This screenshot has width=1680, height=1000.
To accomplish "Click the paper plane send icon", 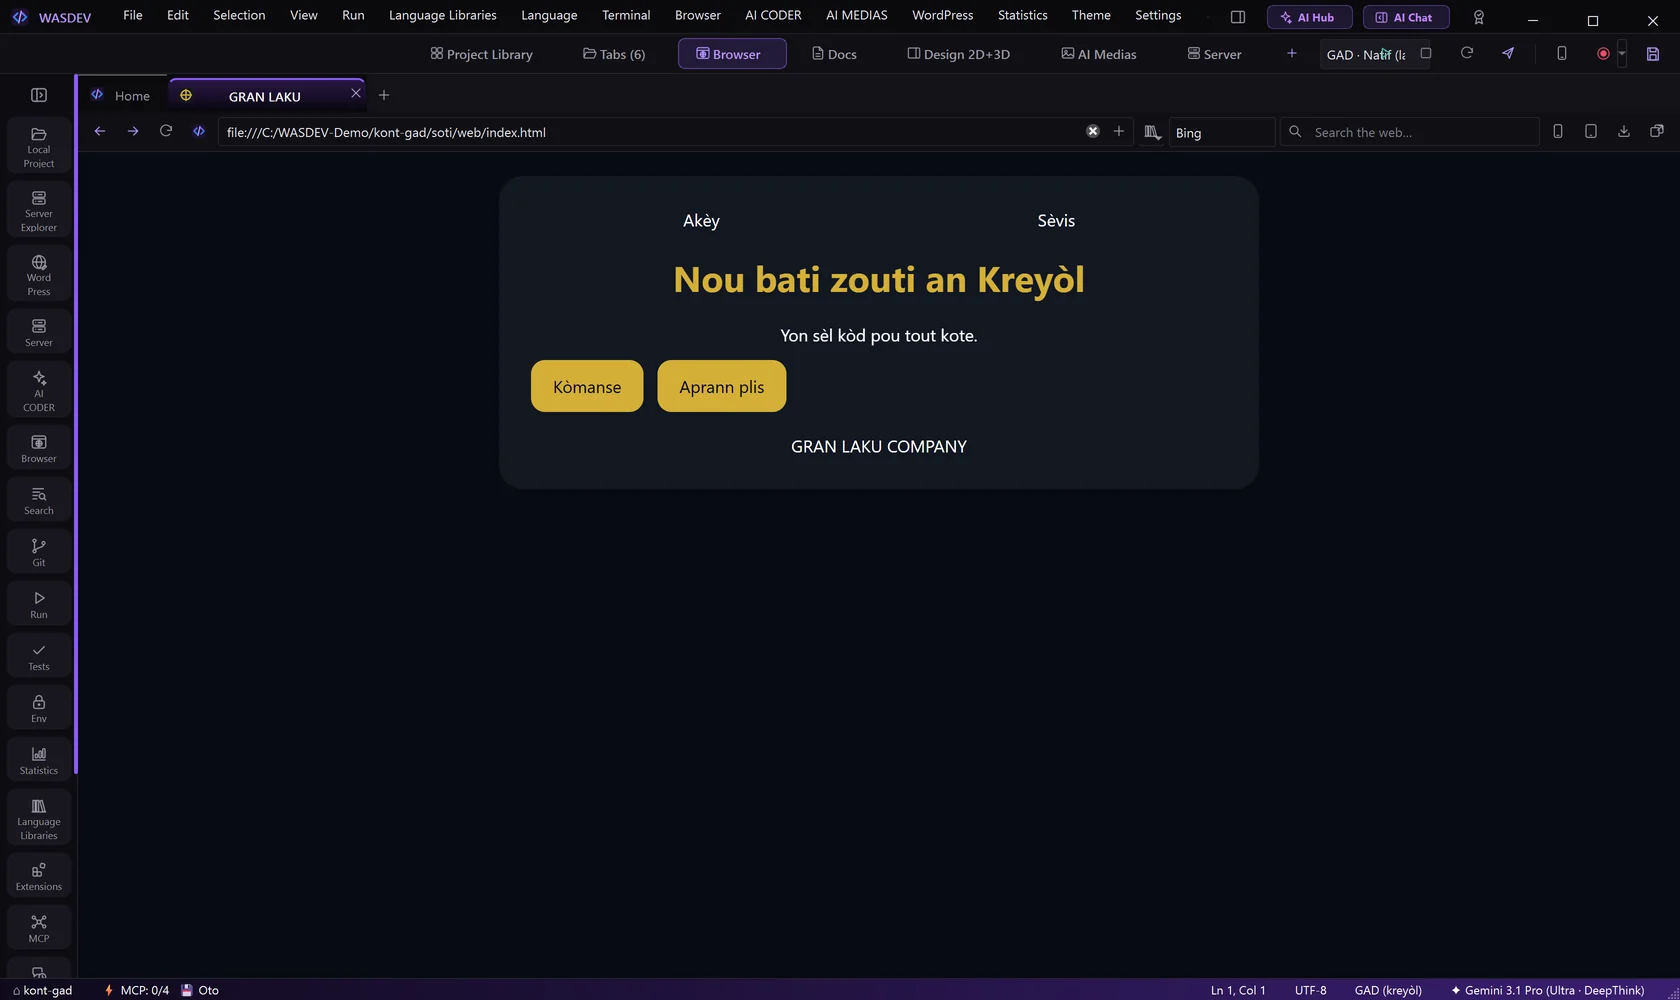I will click(x=1508, y=53).
